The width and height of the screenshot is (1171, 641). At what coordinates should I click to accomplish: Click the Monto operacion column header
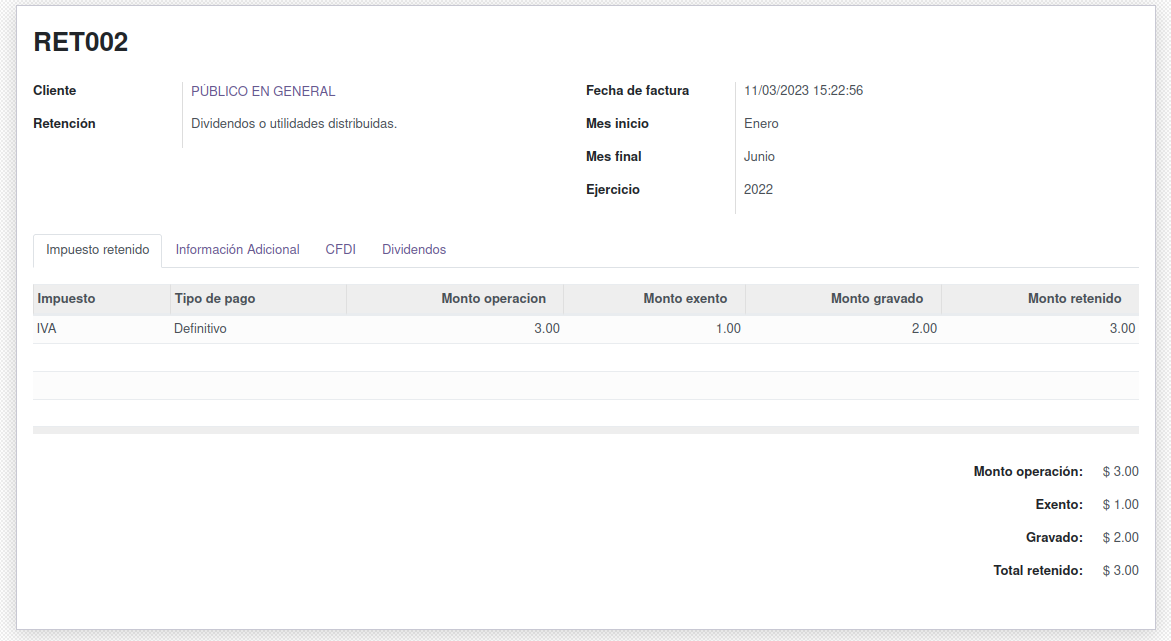[493, 299]
